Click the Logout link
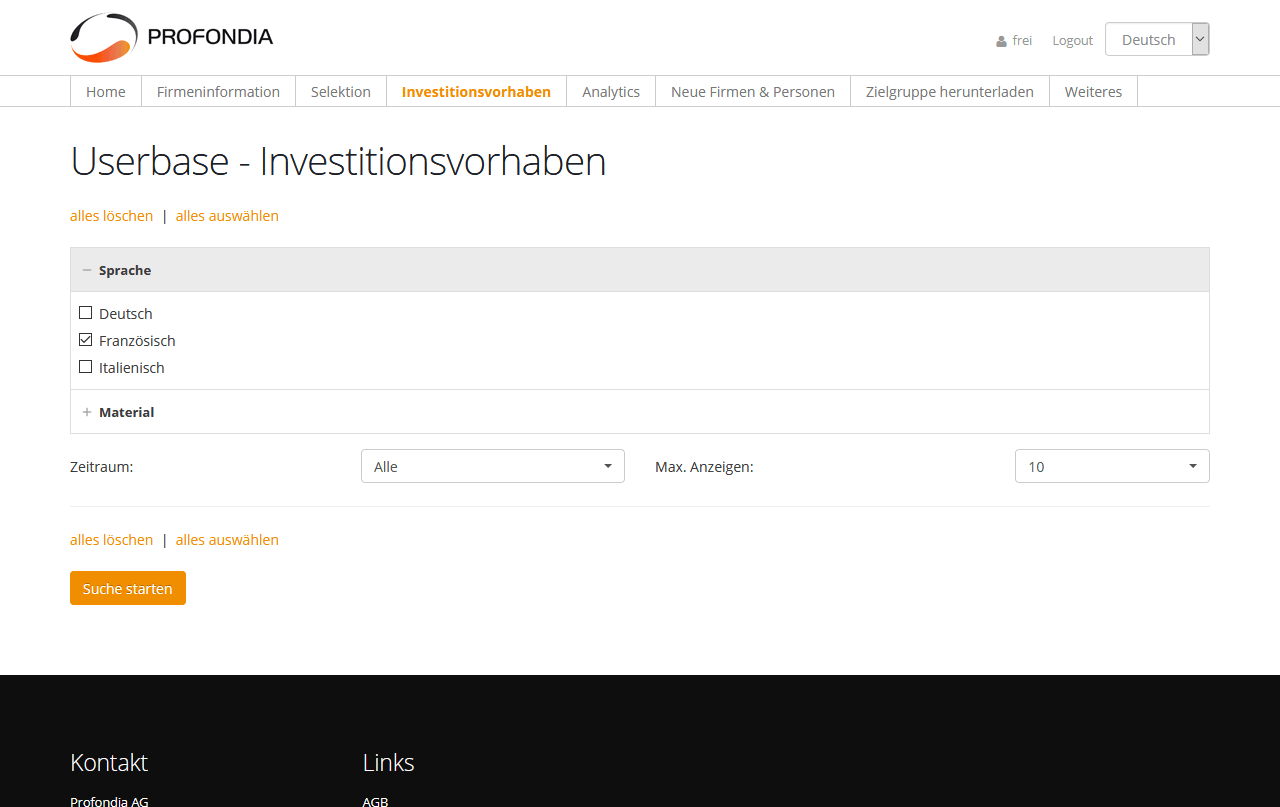 (x=1072, y=41)
